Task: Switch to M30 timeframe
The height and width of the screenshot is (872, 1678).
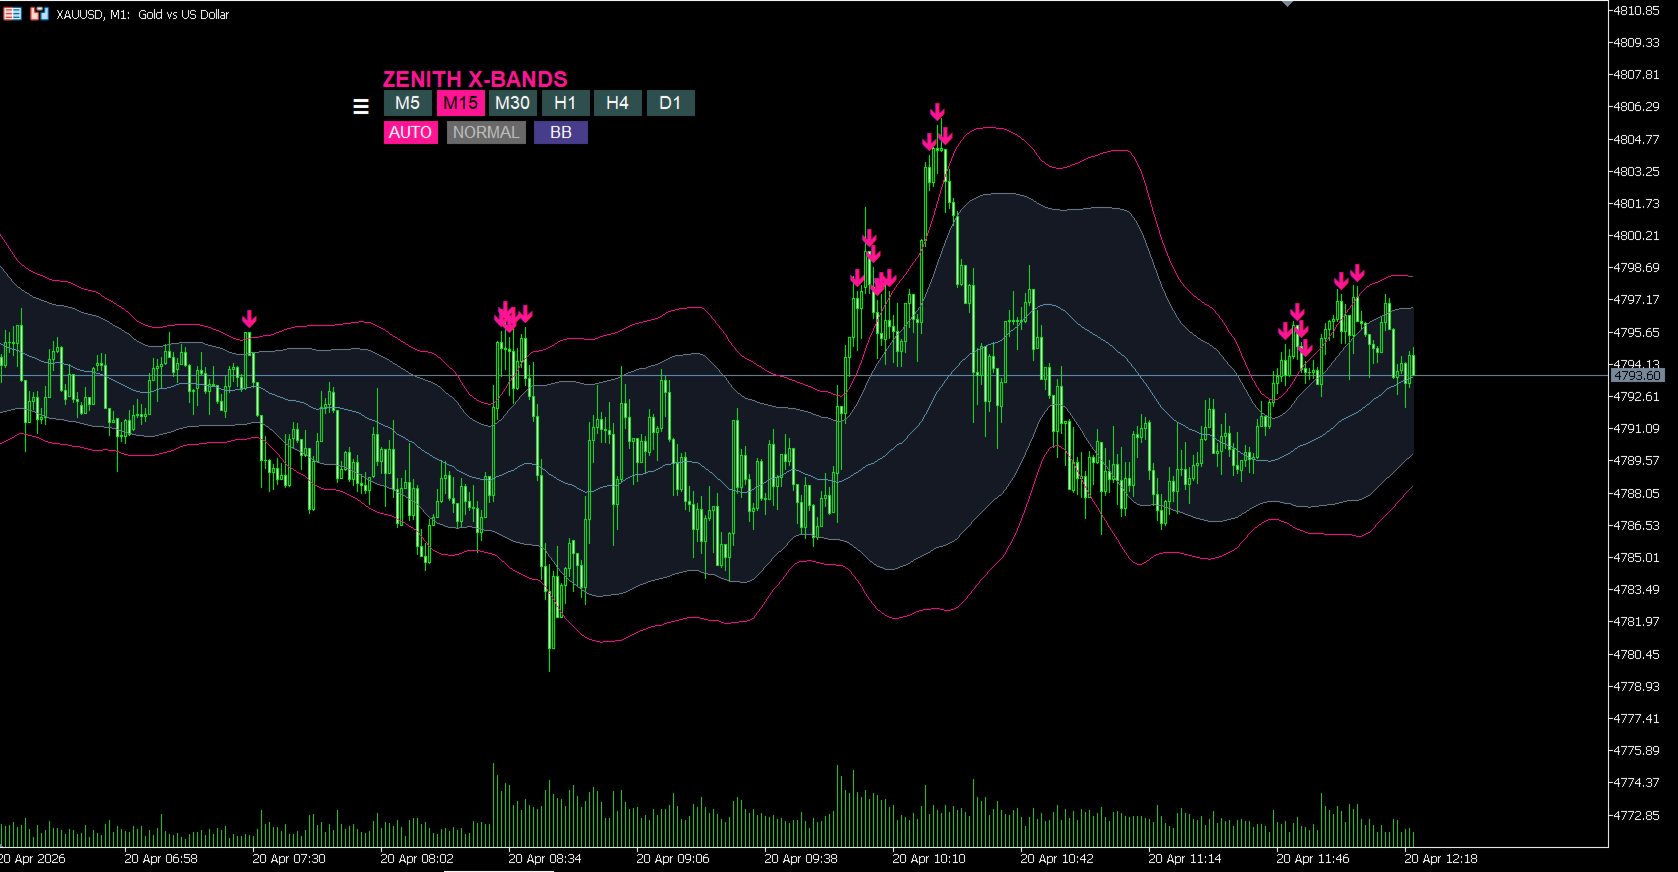Action: (512, 103)
